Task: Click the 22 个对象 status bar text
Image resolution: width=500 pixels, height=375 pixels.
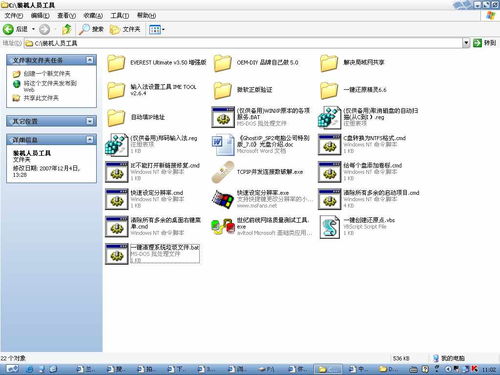Action: click(x=13, y=358)
